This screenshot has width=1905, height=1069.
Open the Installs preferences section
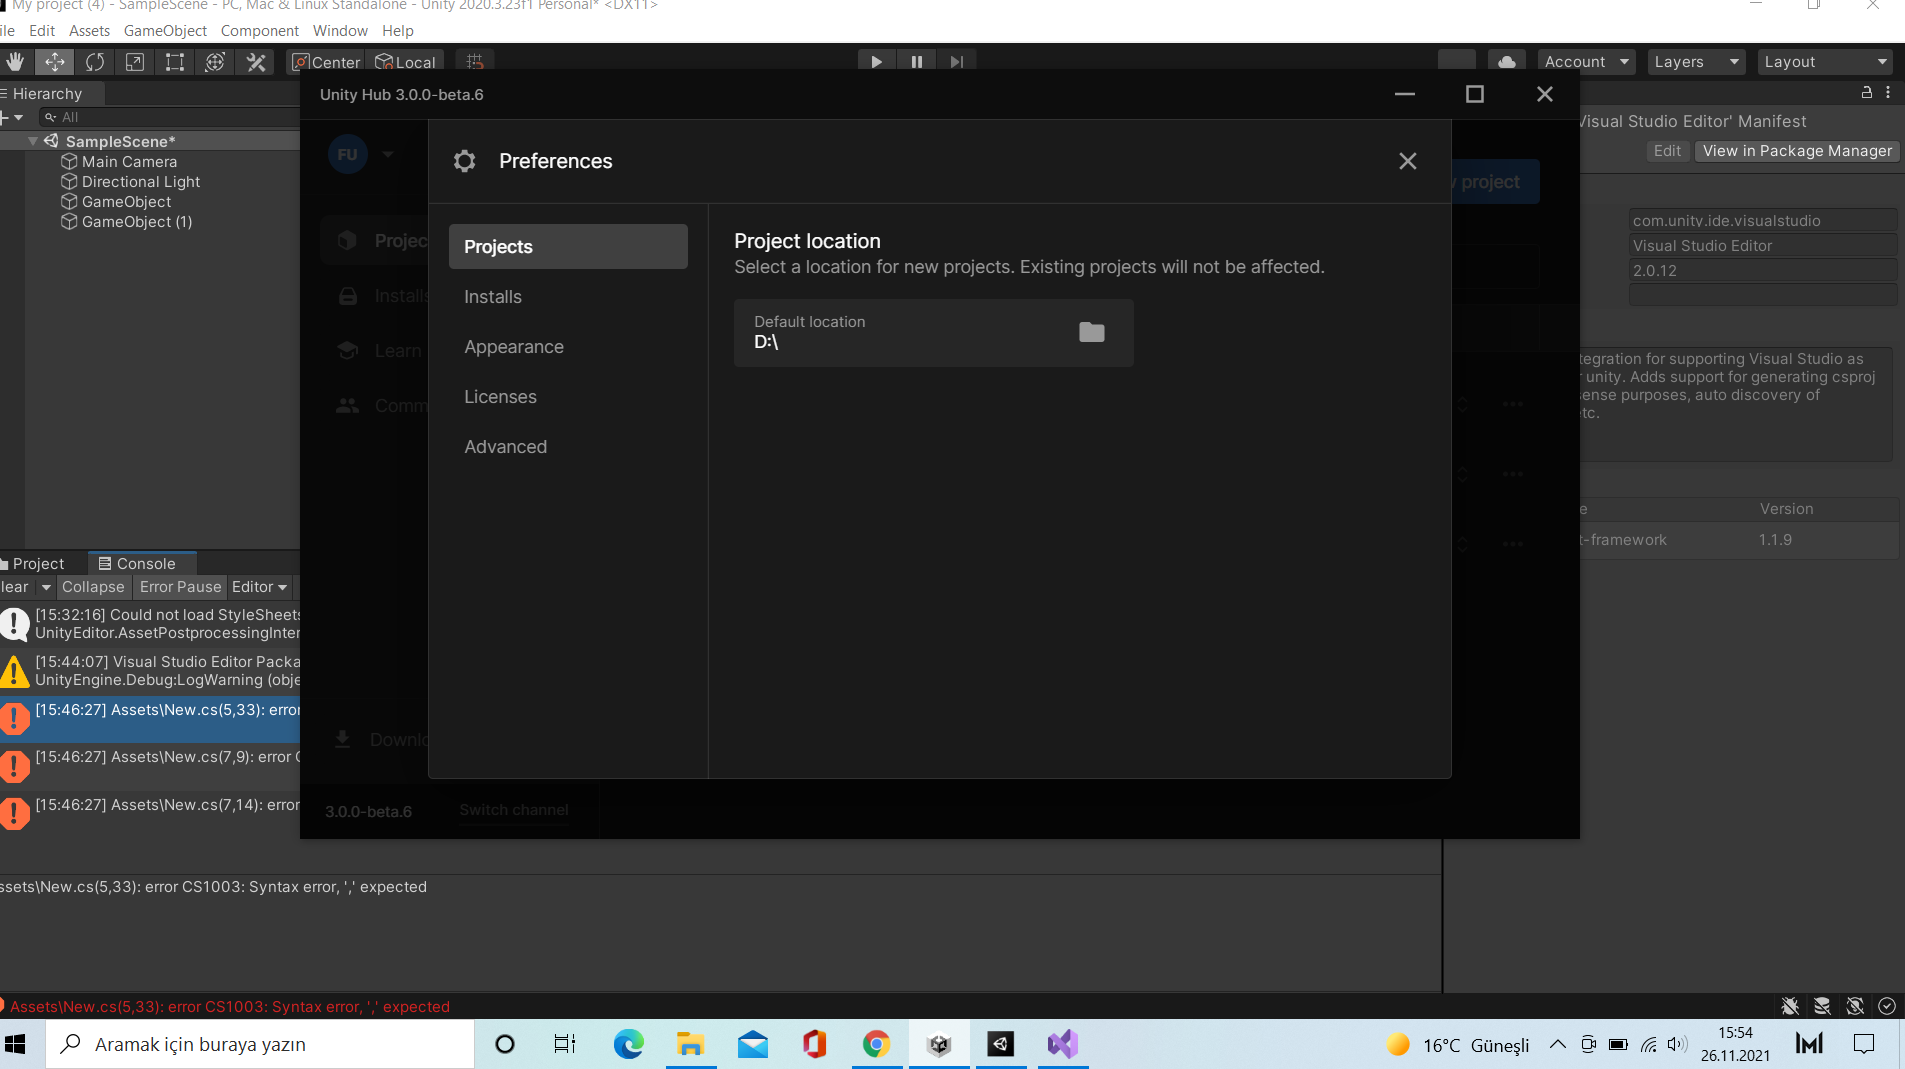(568, 297)
